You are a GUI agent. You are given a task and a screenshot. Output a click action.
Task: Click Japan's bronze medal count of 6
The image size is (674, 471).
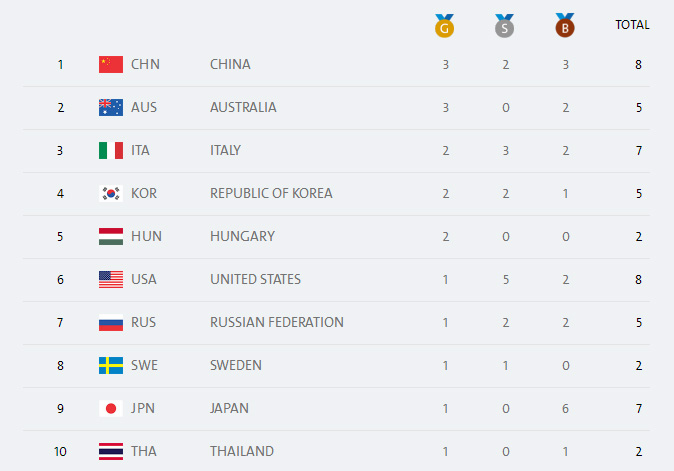click(x=566, y=408)
